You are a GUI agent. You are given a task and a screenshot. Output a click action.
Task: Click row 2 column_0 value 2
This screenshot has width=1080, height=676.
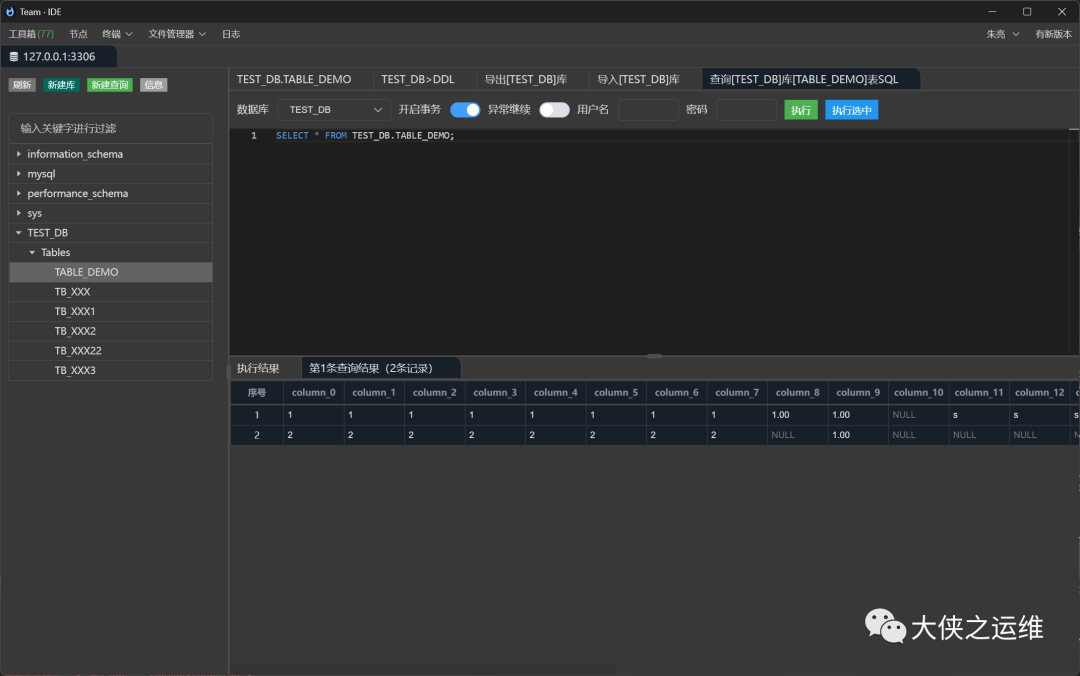point(313,435)
